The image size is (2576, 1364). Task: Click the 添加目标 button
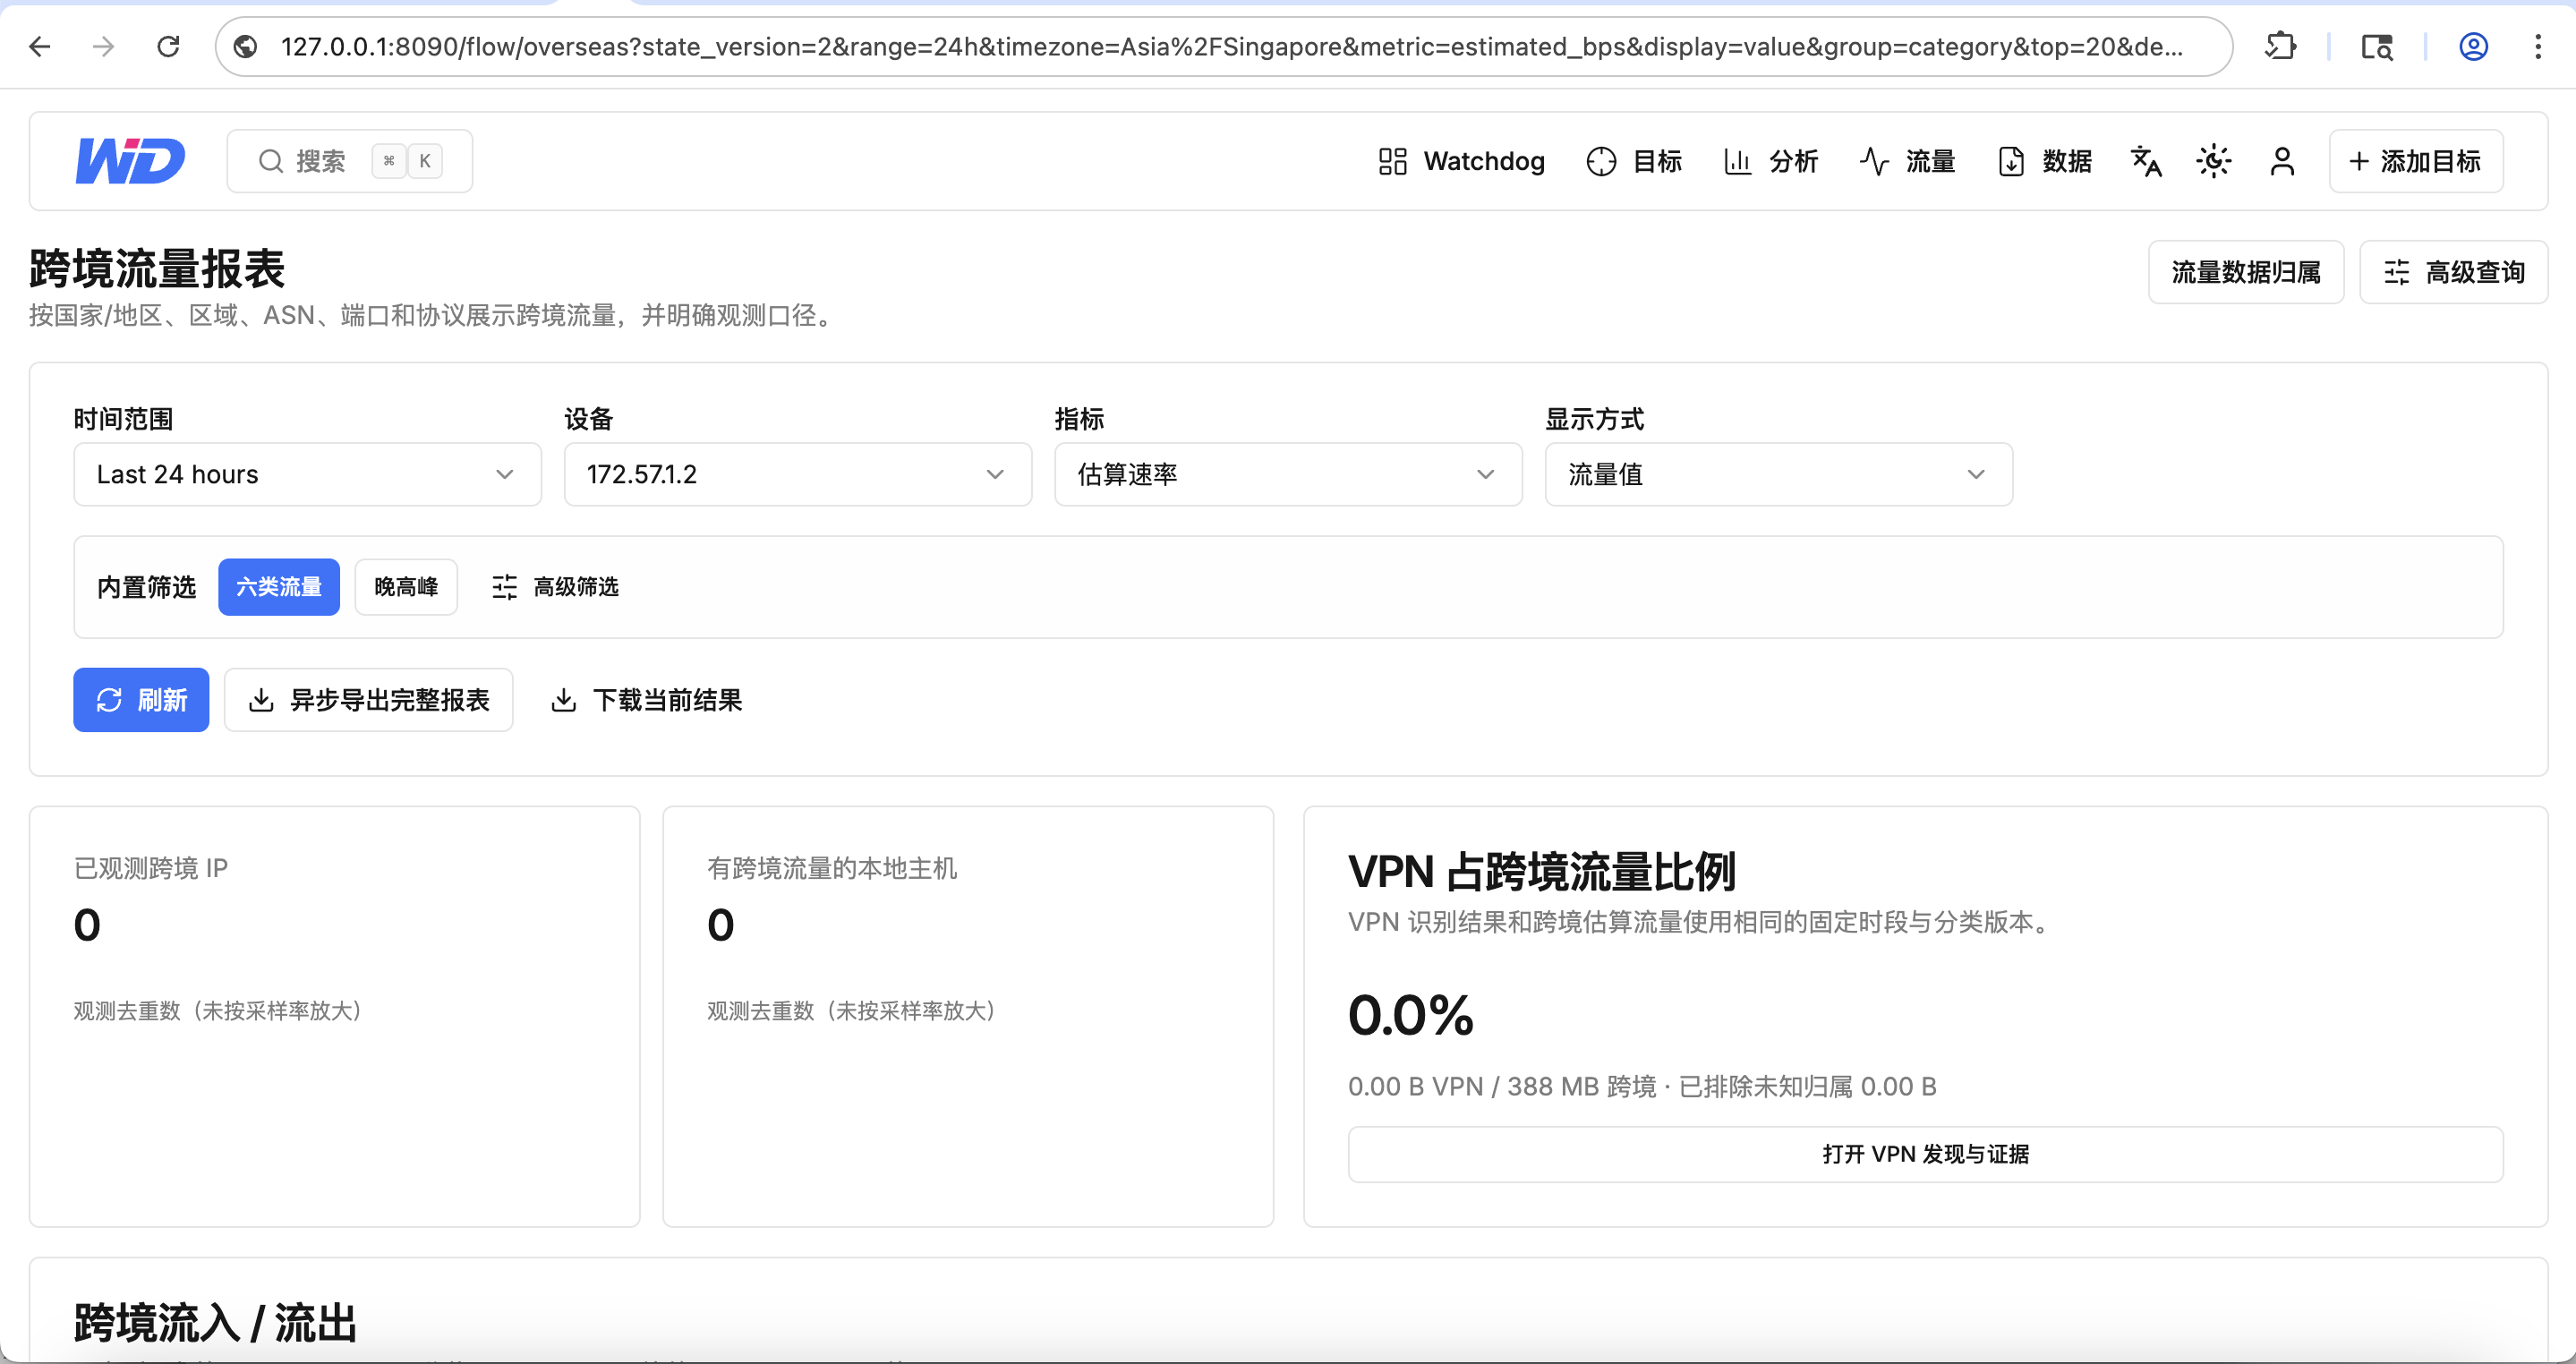pos(2416,161)
